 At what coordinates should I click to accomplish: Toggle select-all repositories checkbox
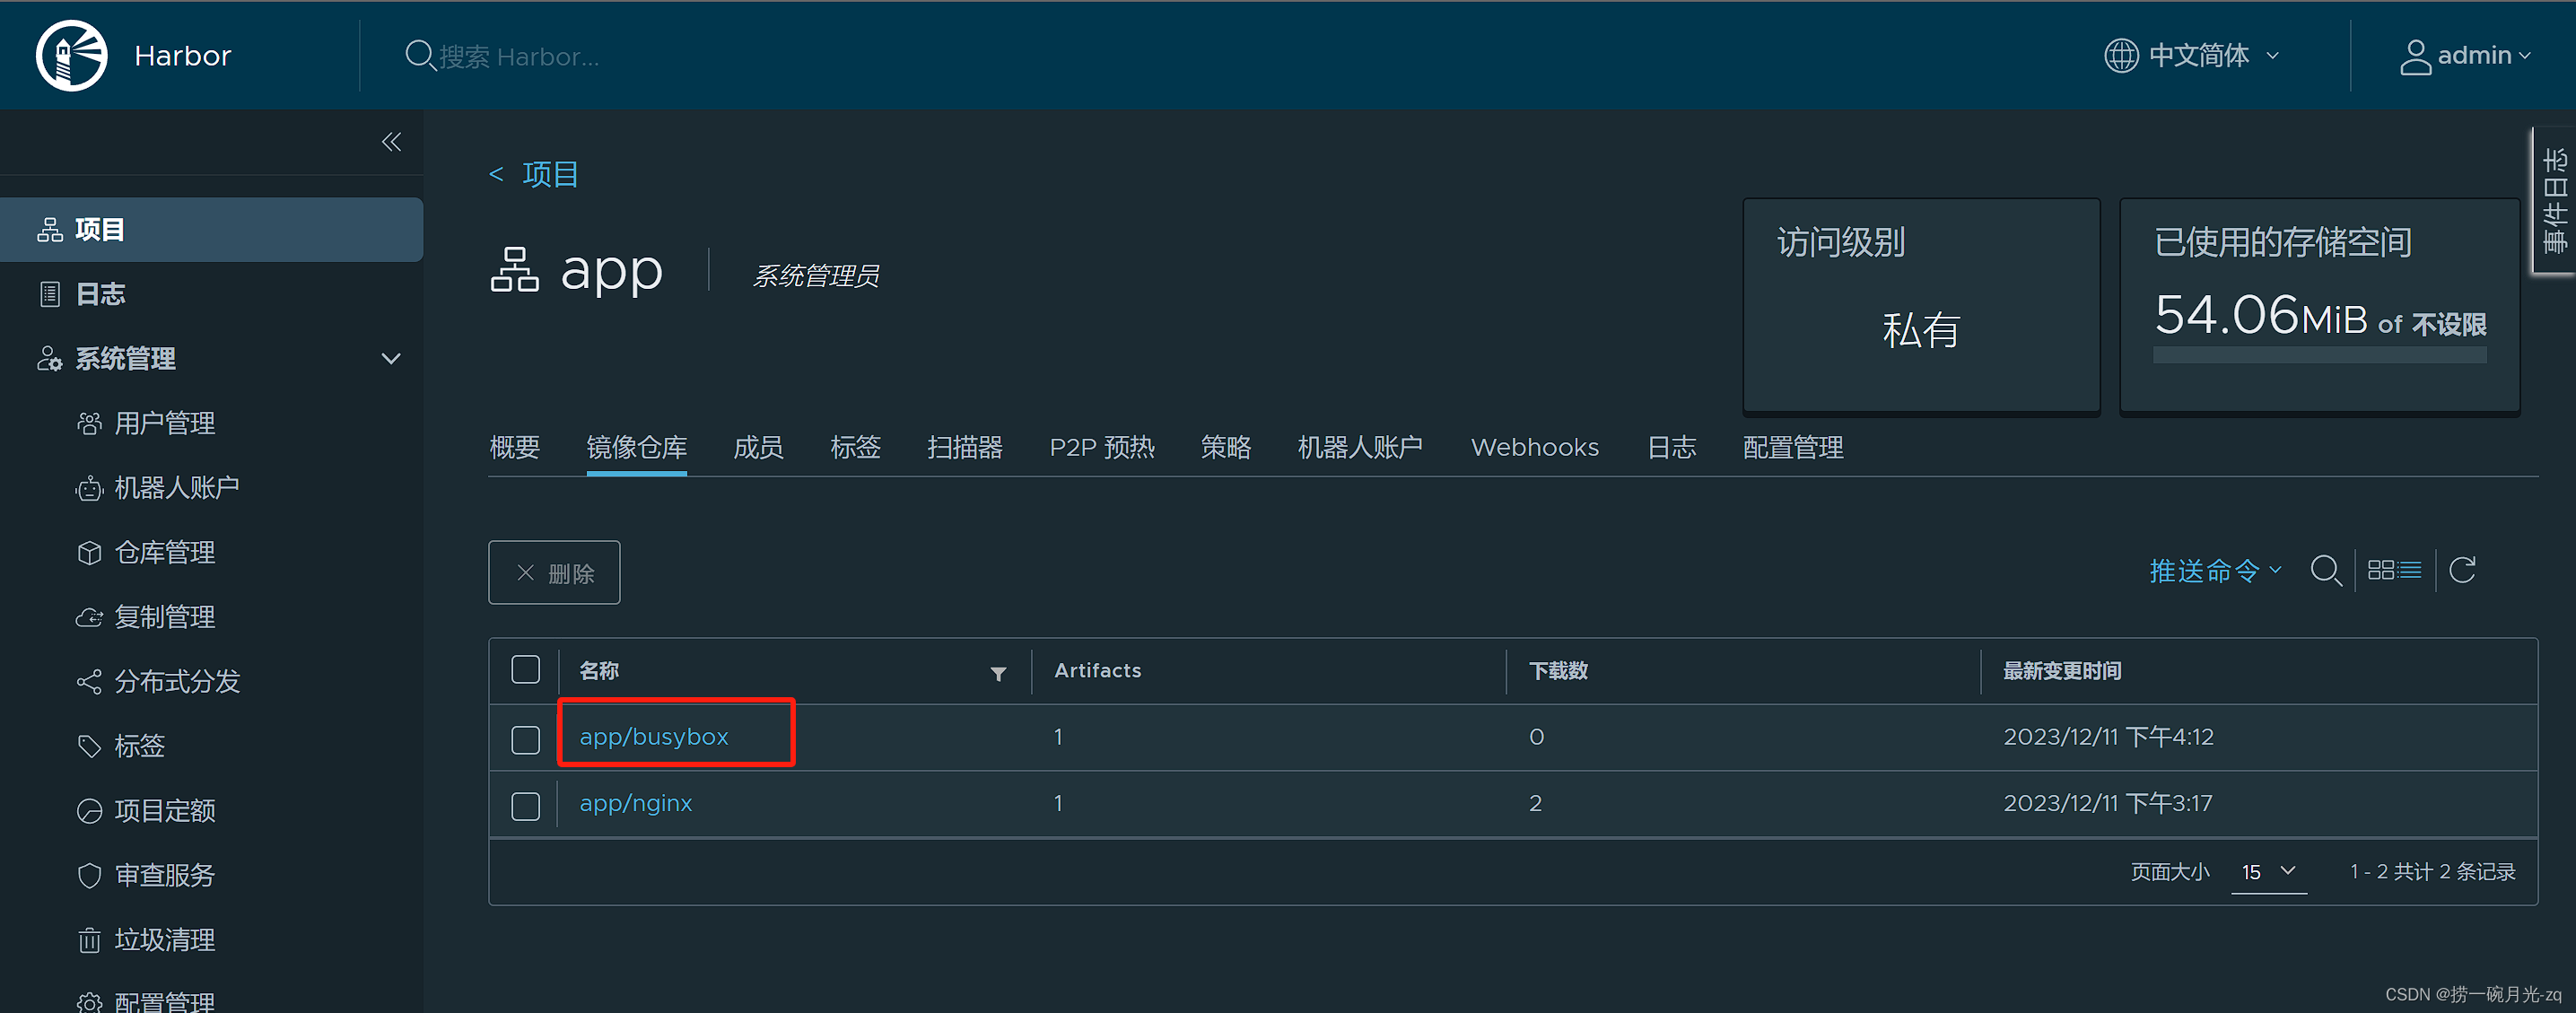[525, 670]
